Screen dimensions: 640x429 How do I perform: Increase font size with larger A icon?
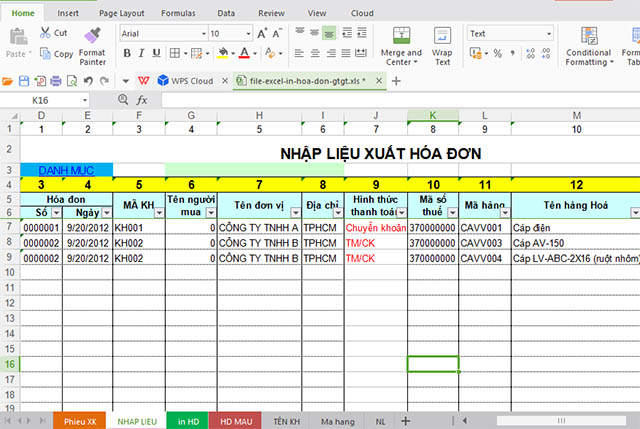click(x=262, y=33)
